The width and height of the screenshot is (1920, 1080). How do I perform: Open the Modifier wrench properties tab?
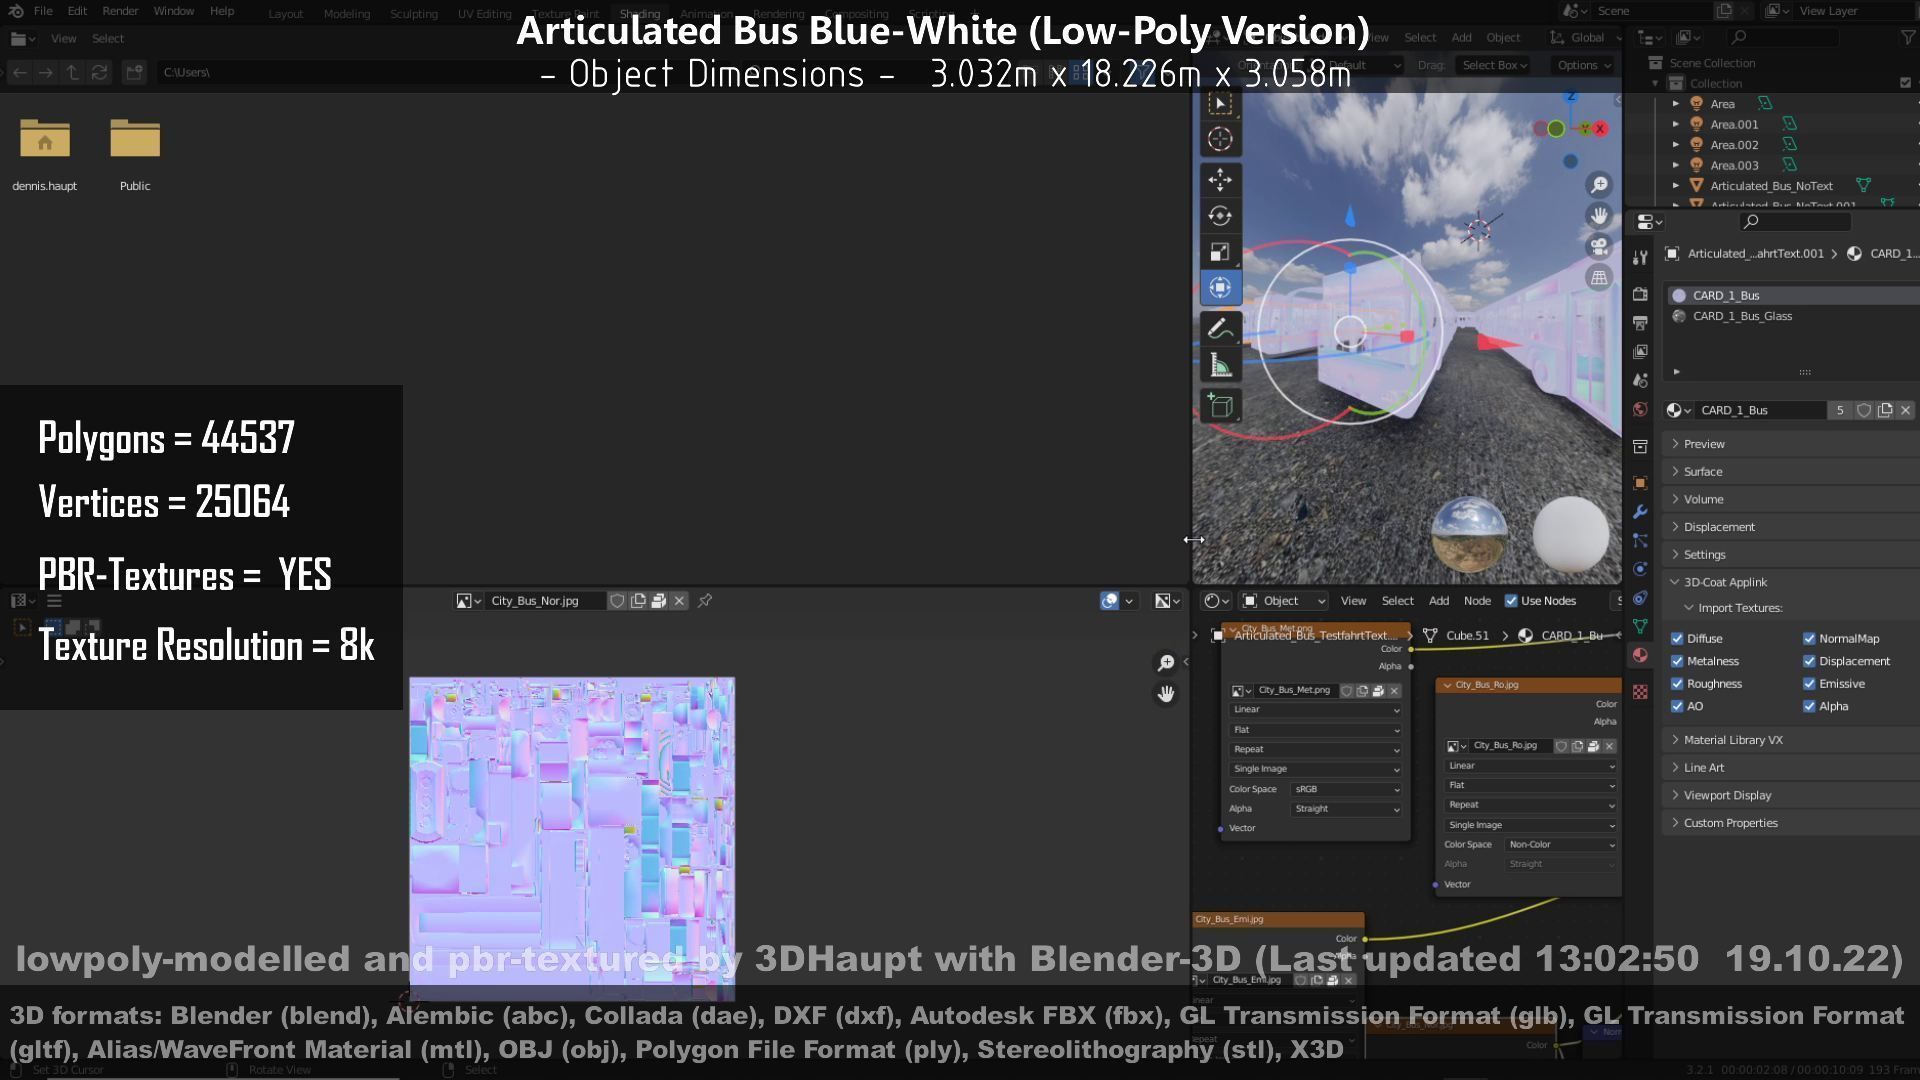click(1640, 512)
